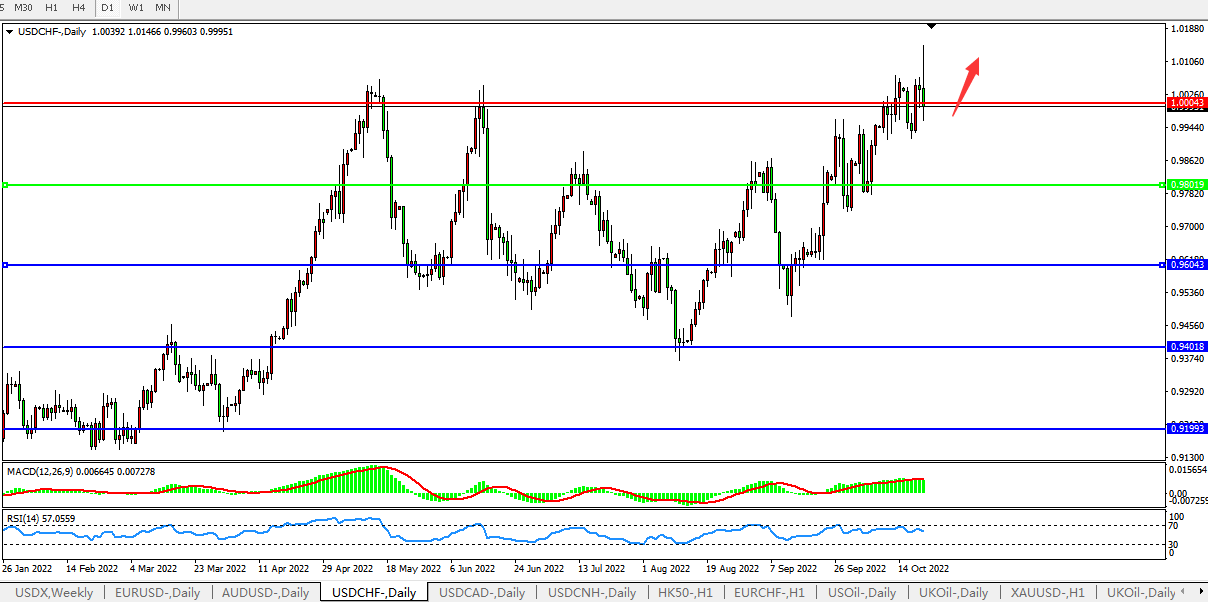
Task: Go to the HK50-,H1 chart tab
Action: [x=685, y=593]
